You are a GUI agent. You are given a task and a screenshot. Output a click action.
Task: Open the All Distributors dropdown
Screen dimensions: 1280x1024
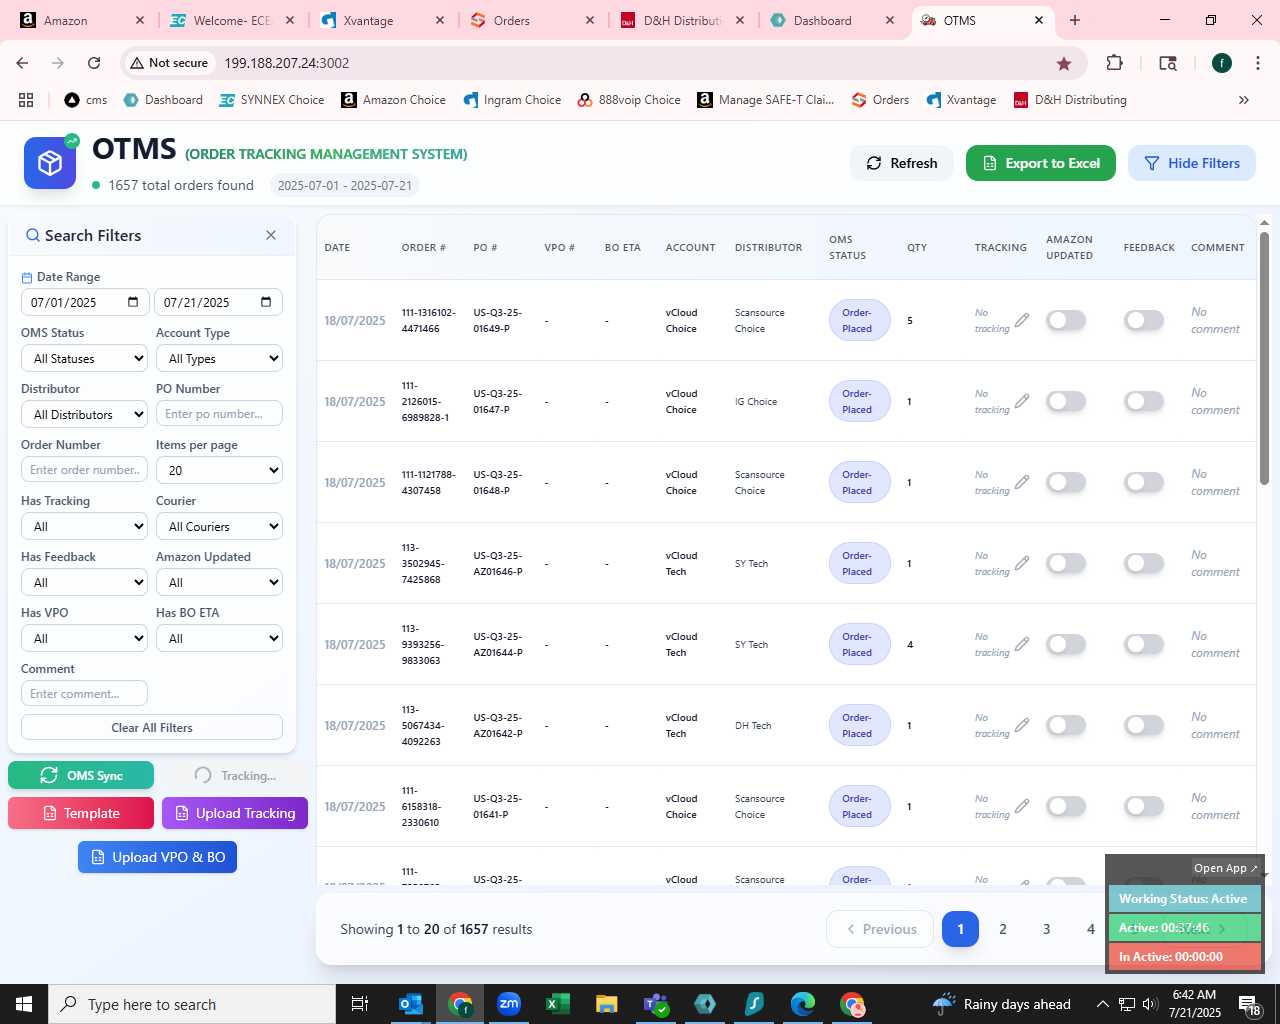coord(85,414)
